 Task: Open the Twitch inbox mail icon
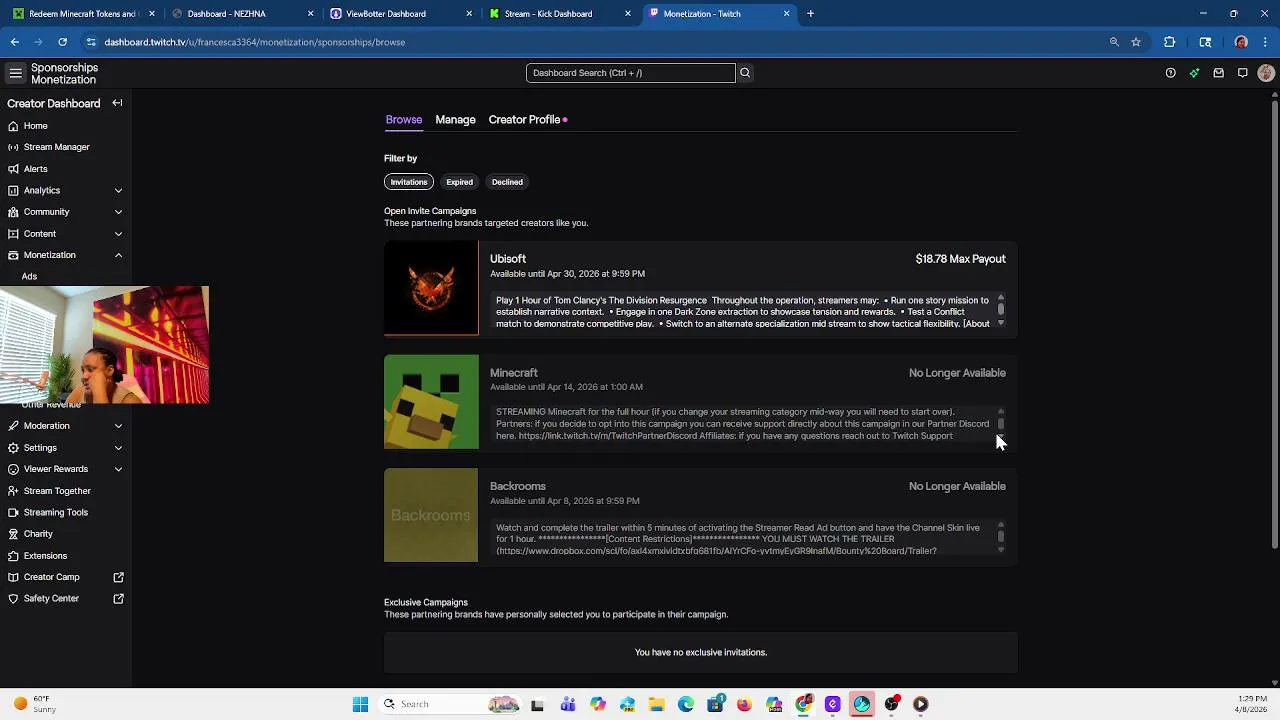pyautogui.click(x=1218, y=73)
